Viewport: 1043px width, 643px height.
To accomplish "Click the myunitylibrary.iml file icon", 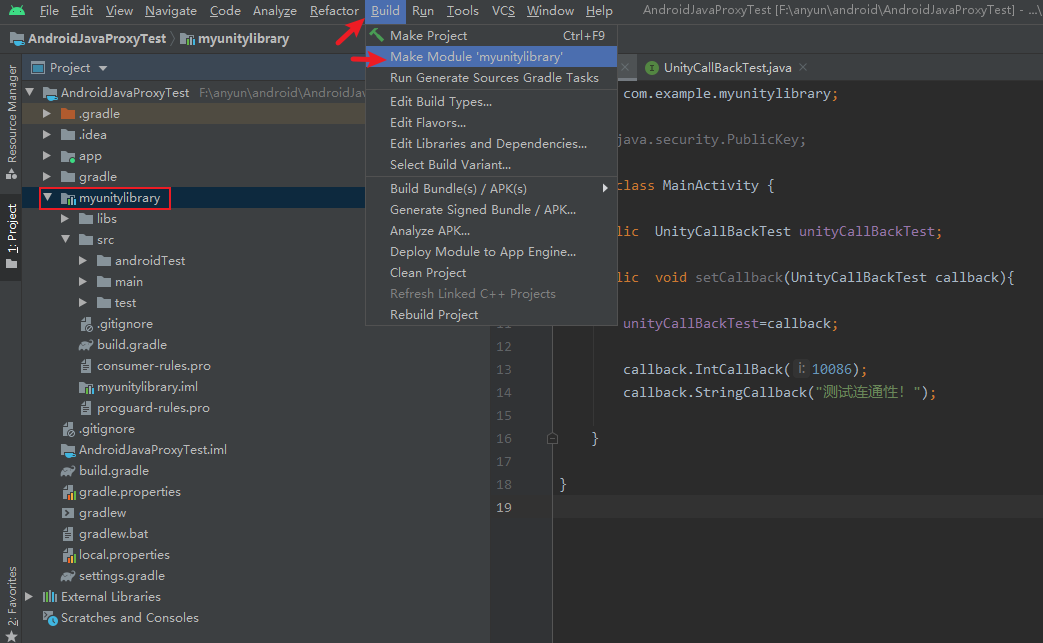I will (x=86, y=387).
